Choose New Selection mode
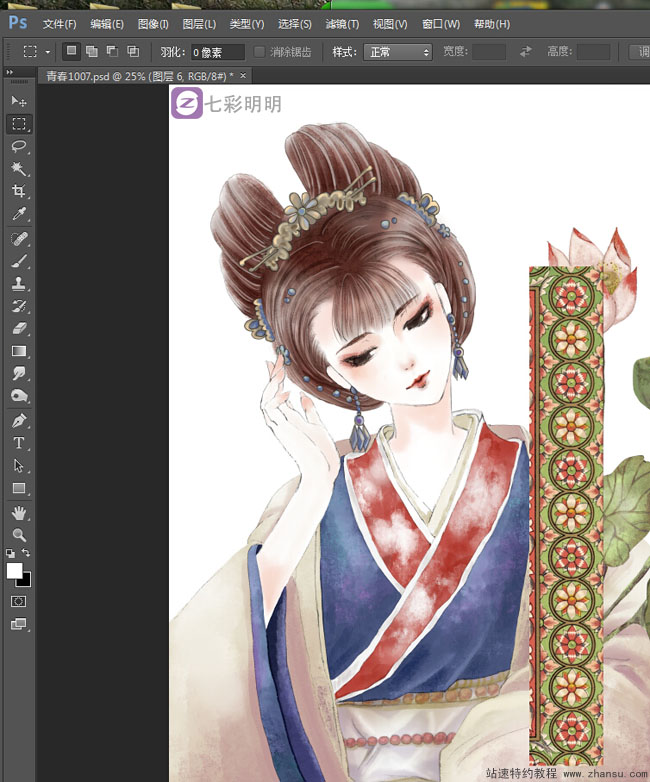 point(71,51)
